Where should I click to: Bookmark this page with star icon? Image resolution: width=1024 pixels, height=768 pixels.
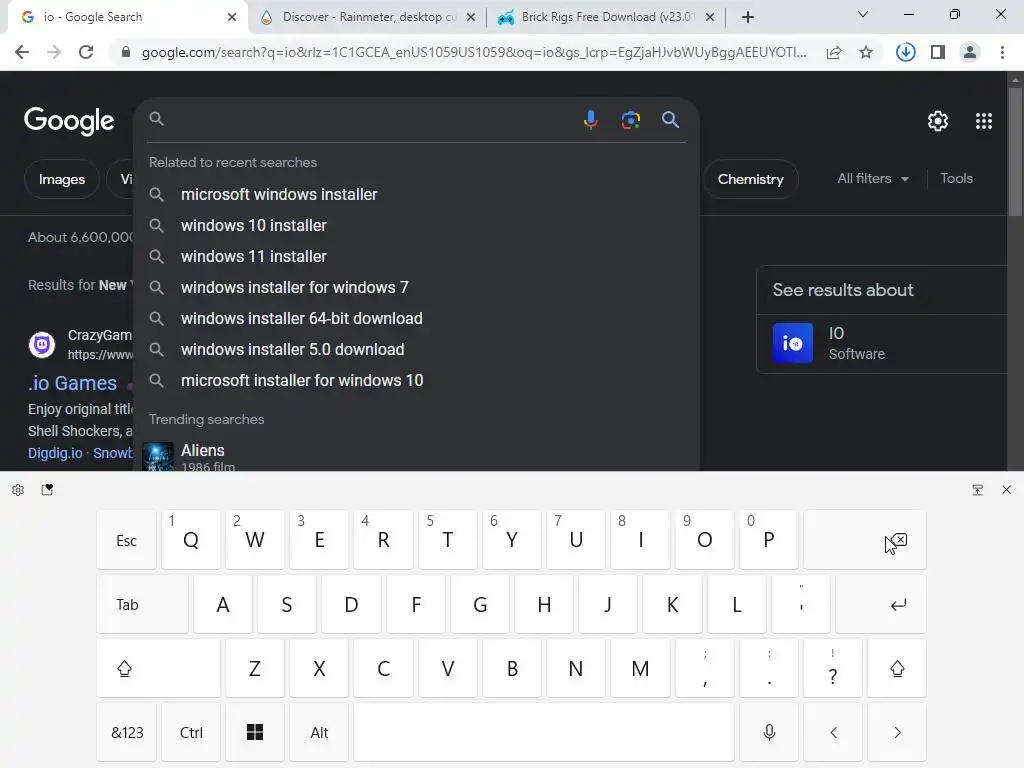click(x=866, y=52)
